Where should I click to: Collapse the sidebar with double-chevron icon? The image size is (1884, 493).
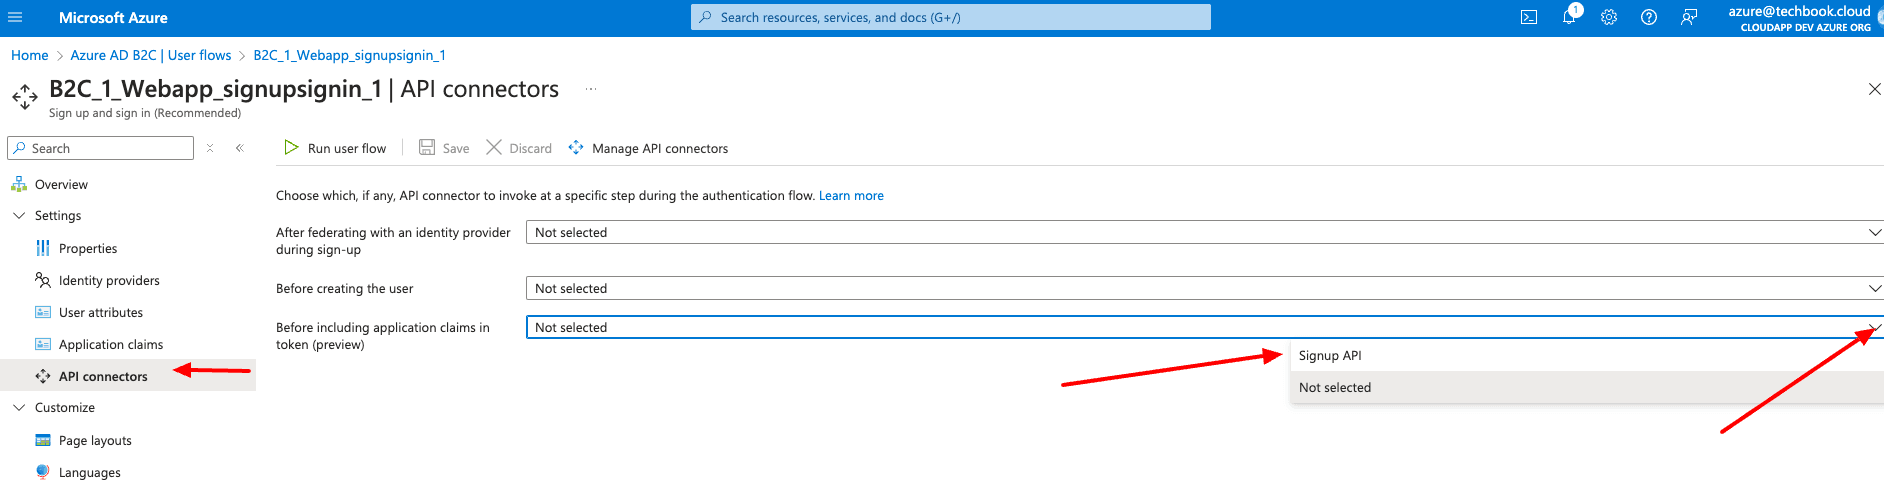pyautogui.click(x=240, y=148)
